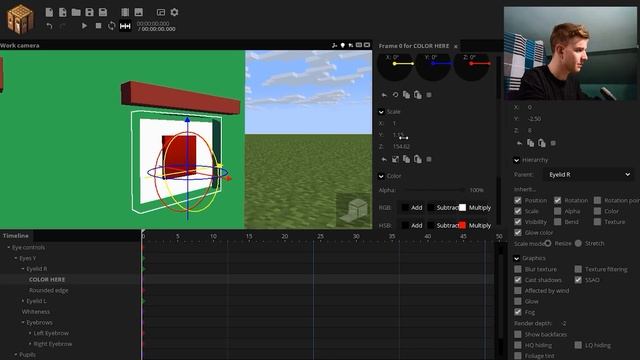The width and height of the screenshot is (640, 360).
Task: Toggle inherit Scale checkbox
Action: click(x=518, y=211)
